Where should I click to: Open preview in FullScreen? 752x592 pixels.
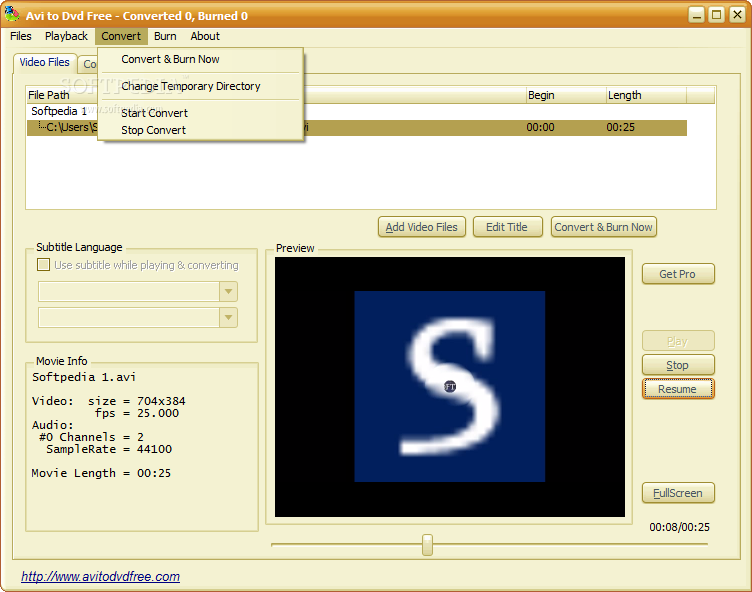(x=678, y=493)
